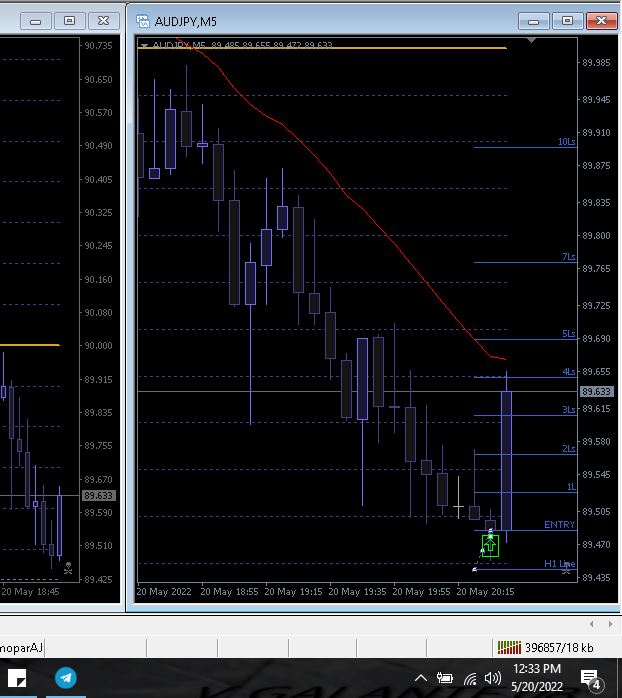Select the 5Ls level line label
Image resolution: width=622 pixels, height=698 pixels.
coord(569,333)
